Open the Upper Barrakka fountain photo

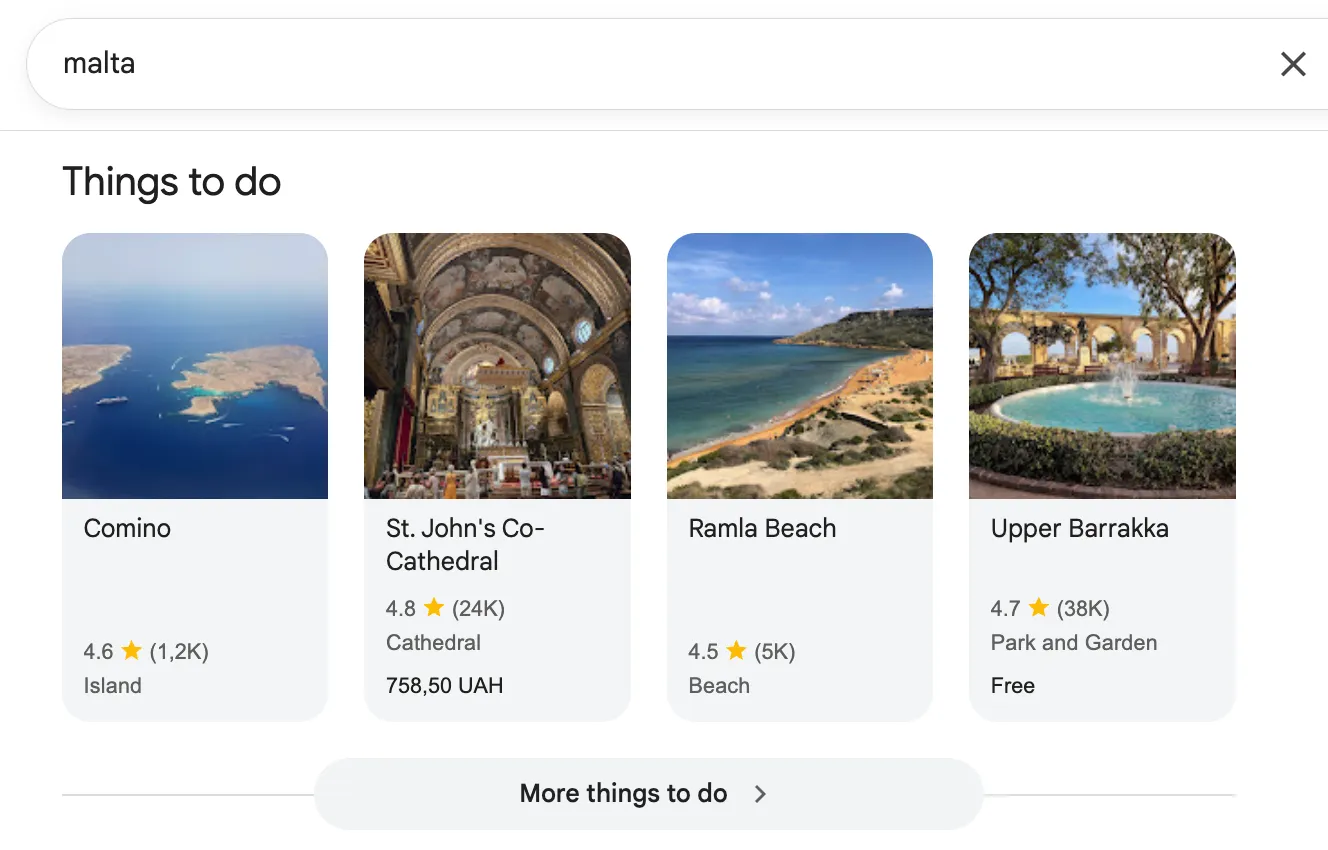[1102, 366]
